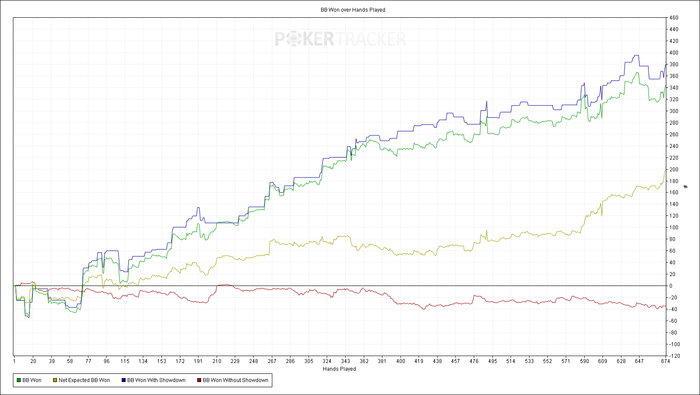Click the y-axis tick value 0
Viewport: 700px width, 395px height.
671,286
